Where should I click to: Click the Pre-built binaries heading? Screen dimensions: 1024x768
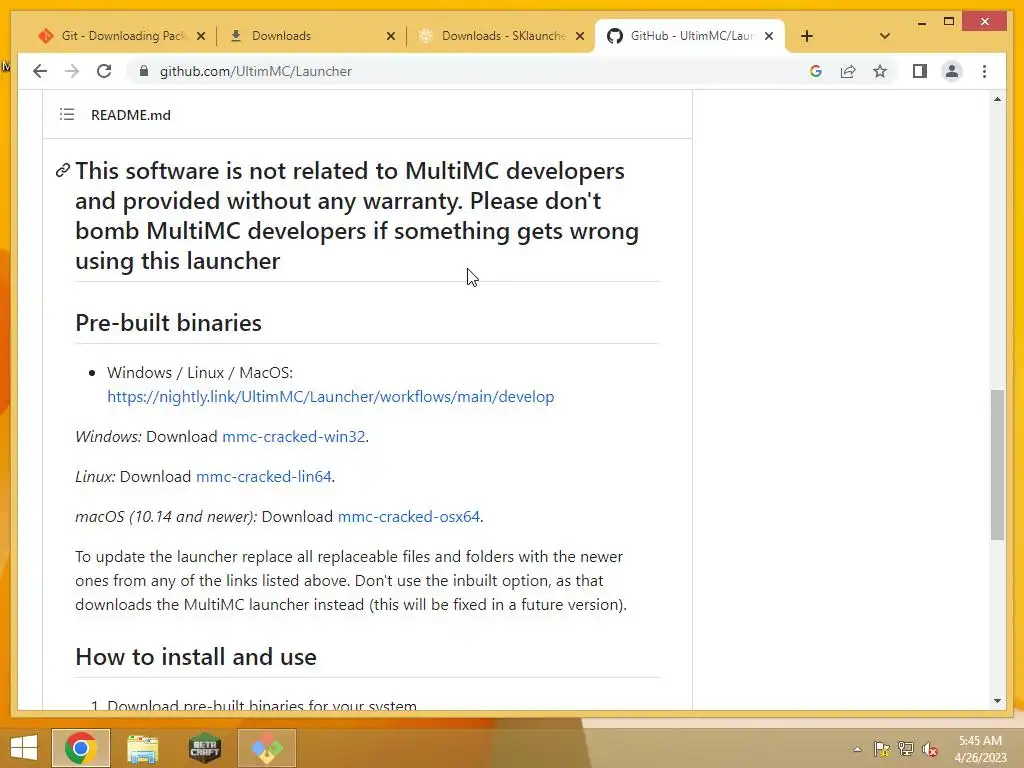pos(168,323)
